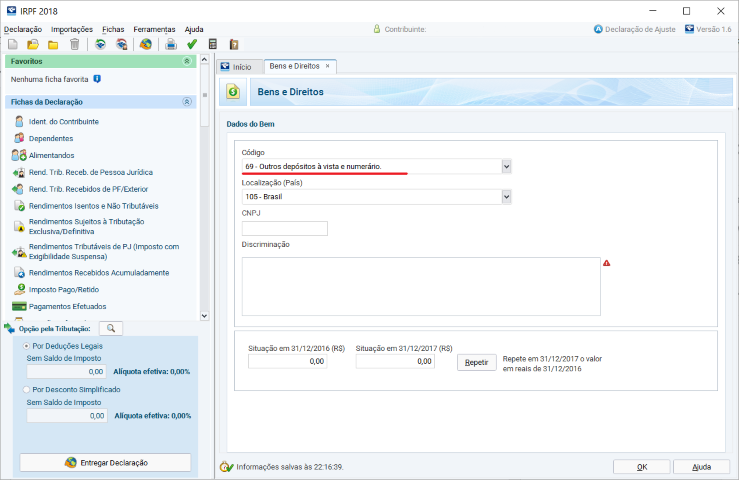
Task: Switch to the Início tab
Action: pos(239,66)
